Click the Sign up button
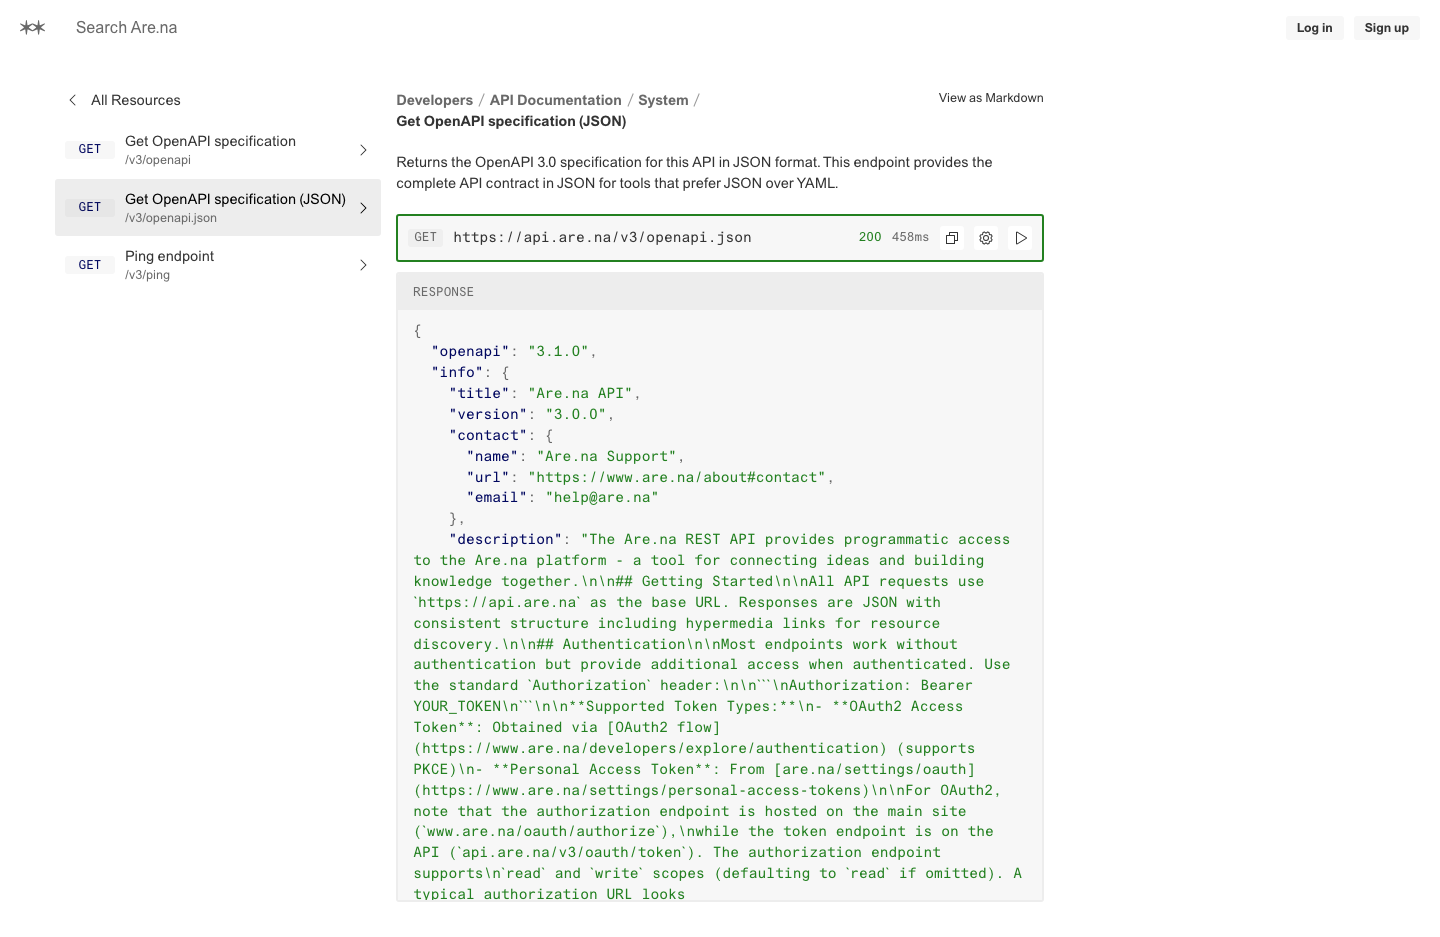 click(1386, 28)
